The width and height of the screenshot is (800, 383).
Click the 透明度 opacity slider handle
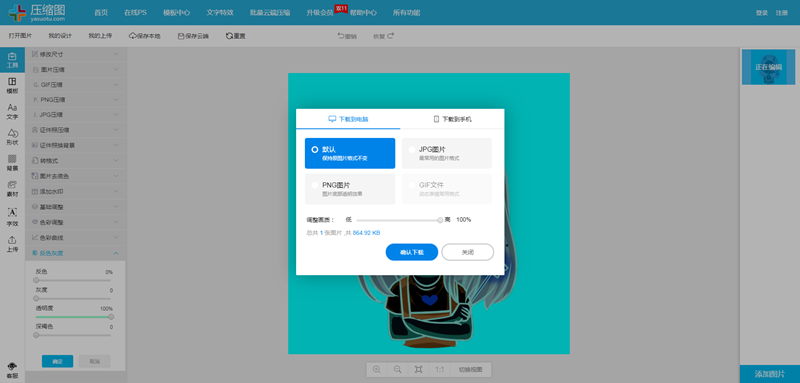point(111,317)
